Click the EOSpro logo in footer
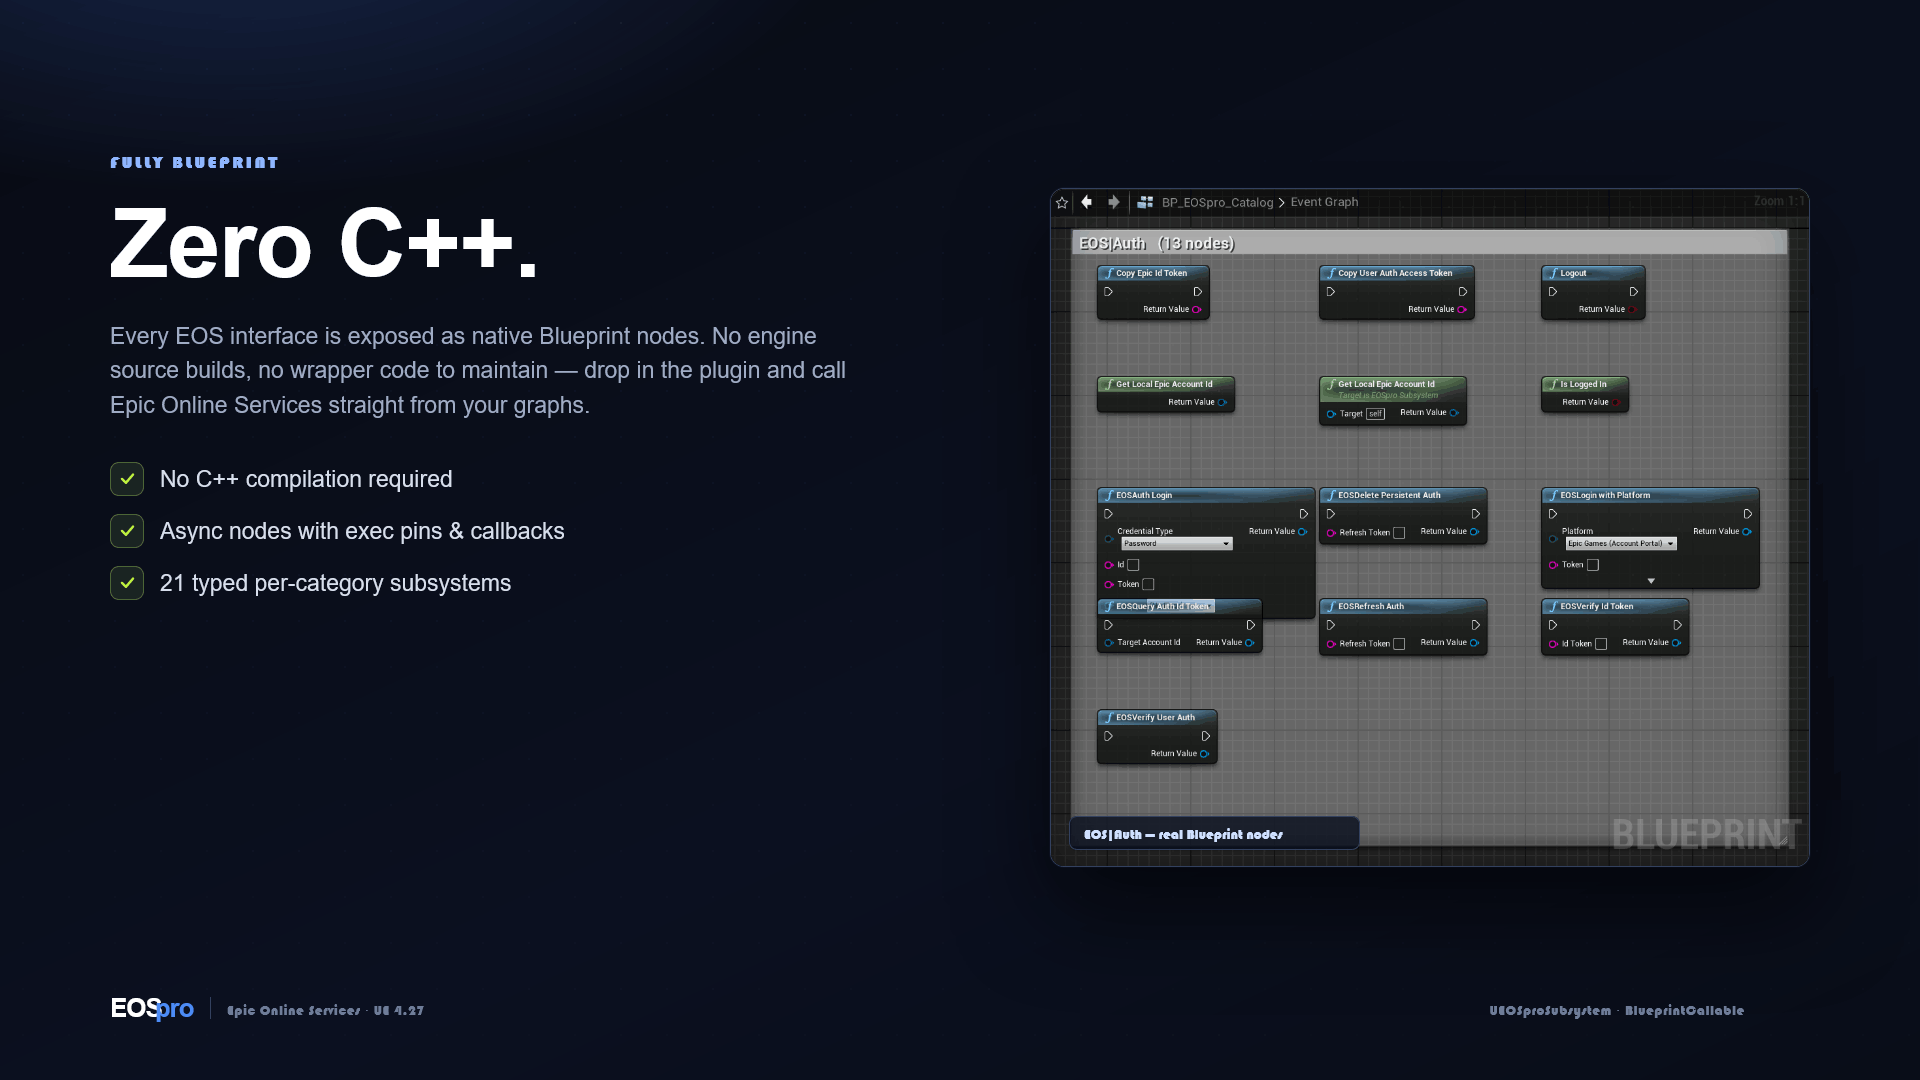This screenshot has height=1080, width=1920. pos(152,1008)
